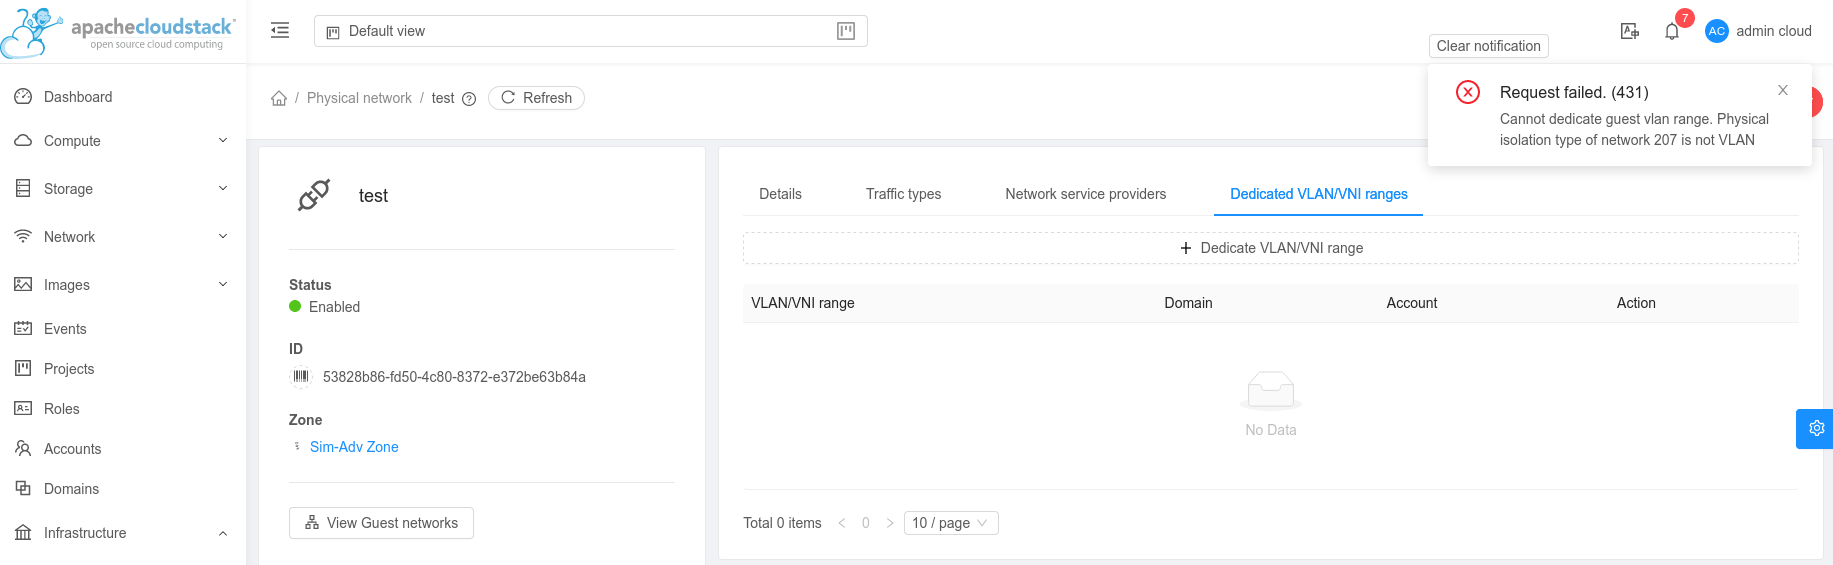1833x565 pixels.
Task: Click the AC user avatar
Action: [1717, 31]
